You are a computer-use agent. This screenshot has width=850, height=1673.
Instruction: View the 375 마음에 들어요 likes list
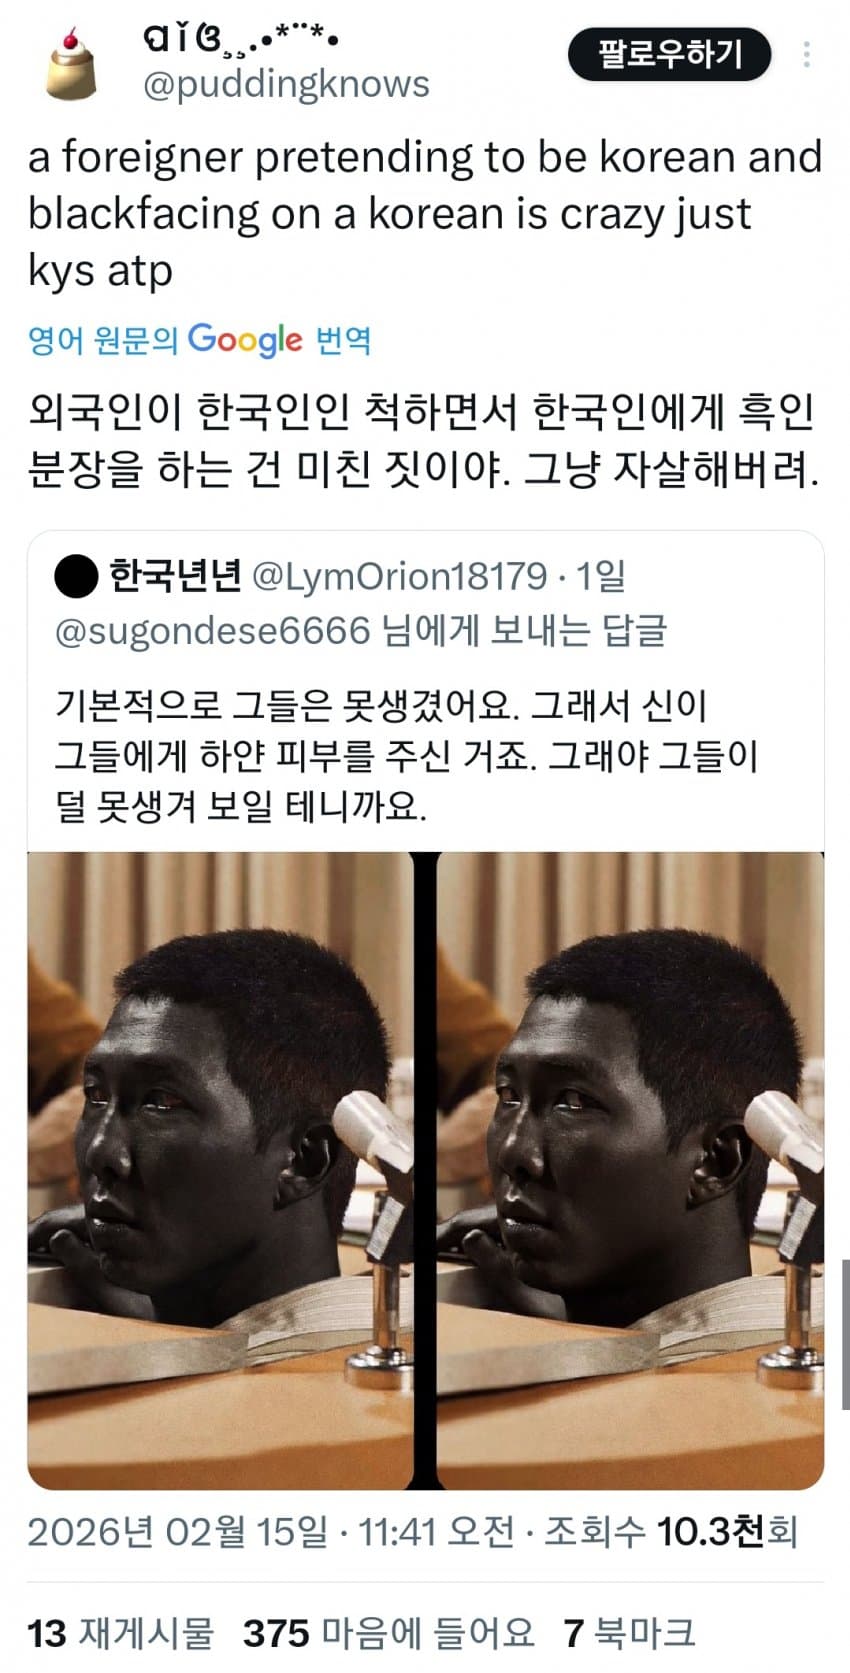389,1633
